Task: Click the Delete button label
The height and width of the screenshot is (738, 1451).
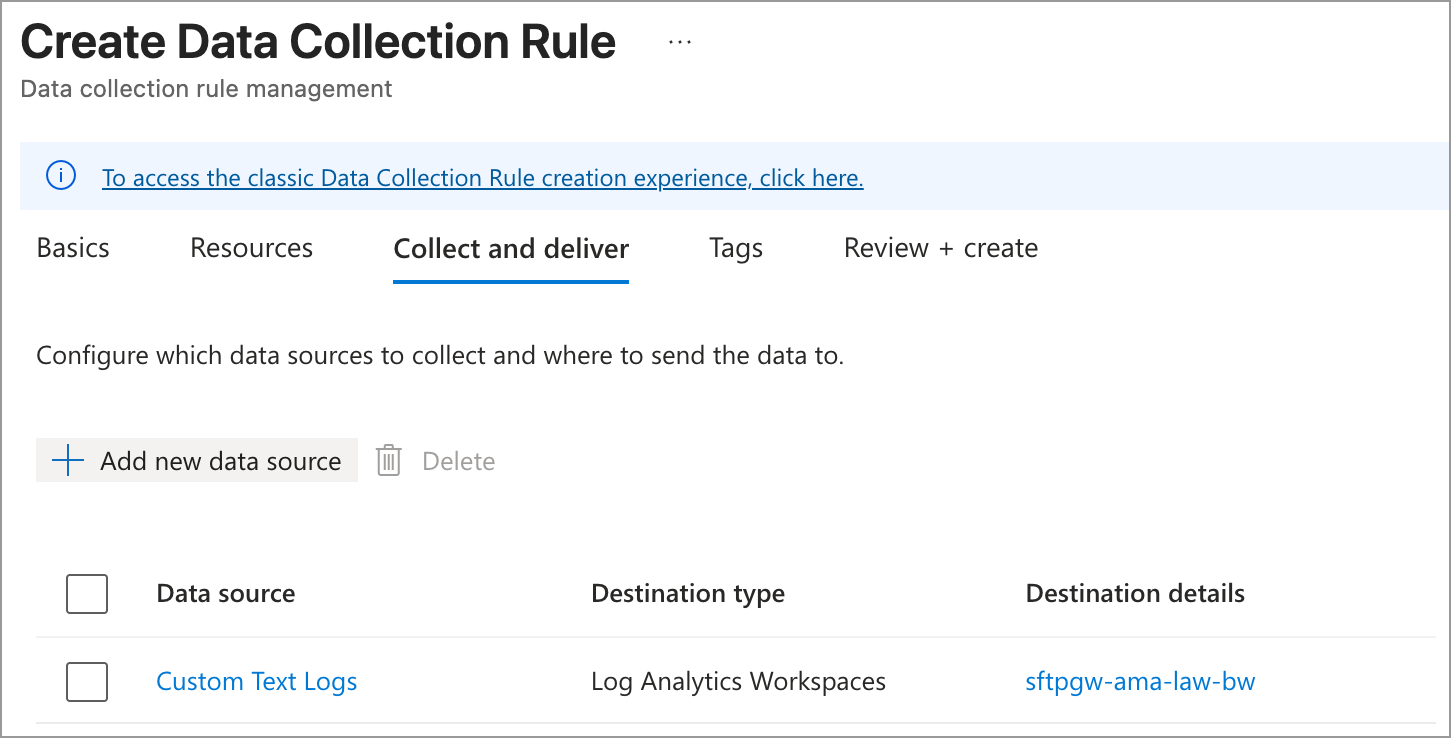Action: click(x=459, y=461)
